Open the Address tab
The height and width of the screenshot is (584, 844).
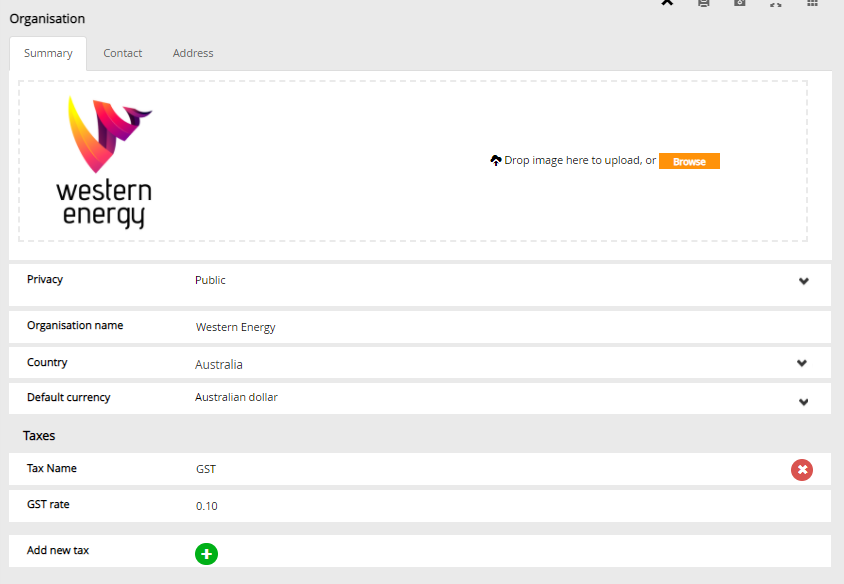point(193,53)
